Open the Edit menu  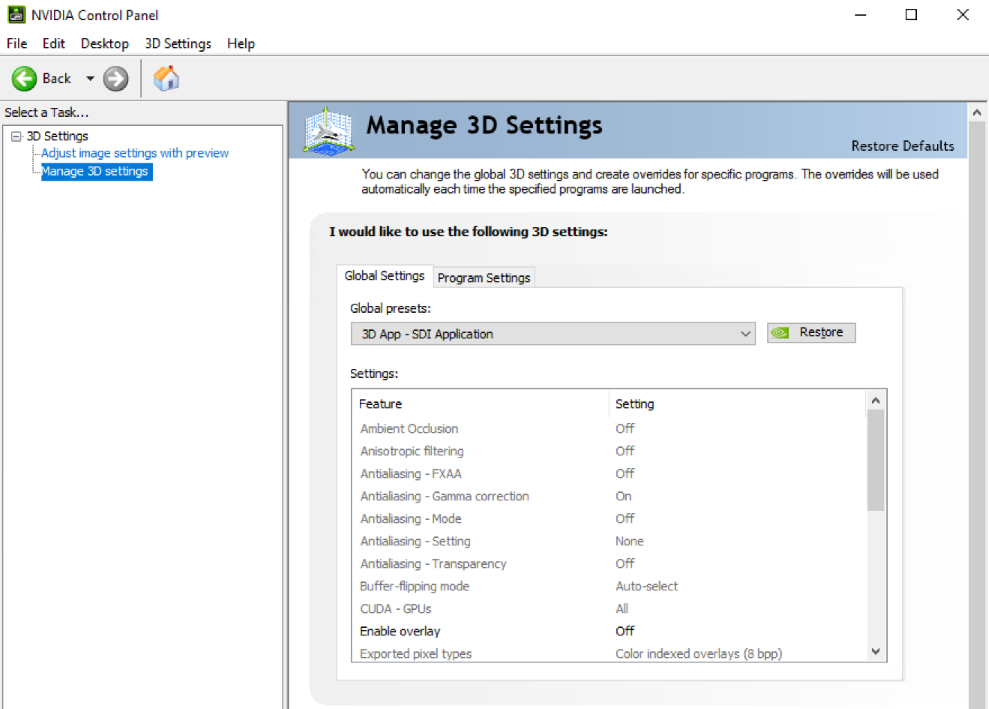pos(54,44)
